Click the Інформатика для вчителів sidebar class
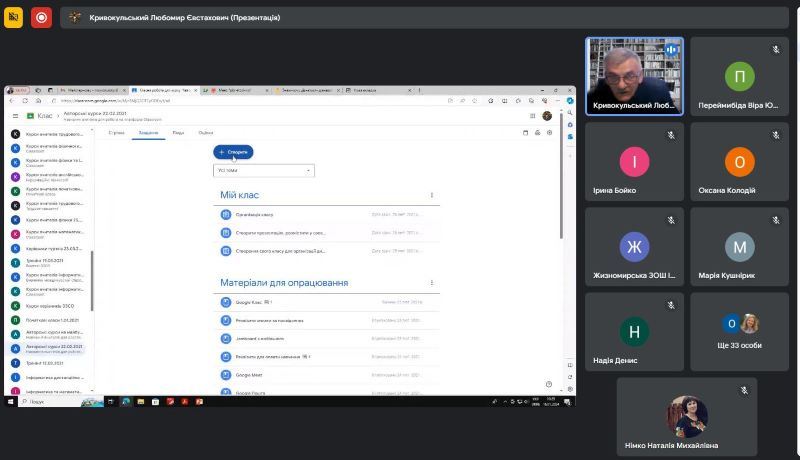This screenshot has height=460, width=800. point(54,378)
